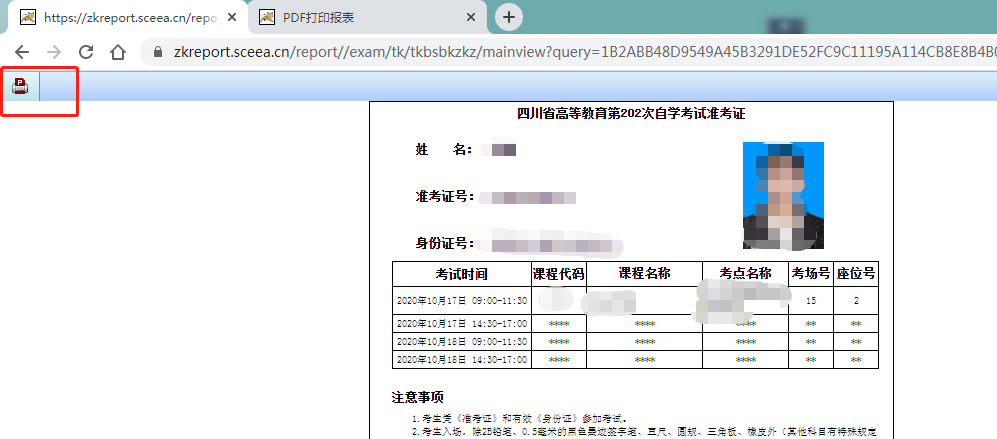Click the exam room number 15
997x439 pixels.
pos(811,301)
